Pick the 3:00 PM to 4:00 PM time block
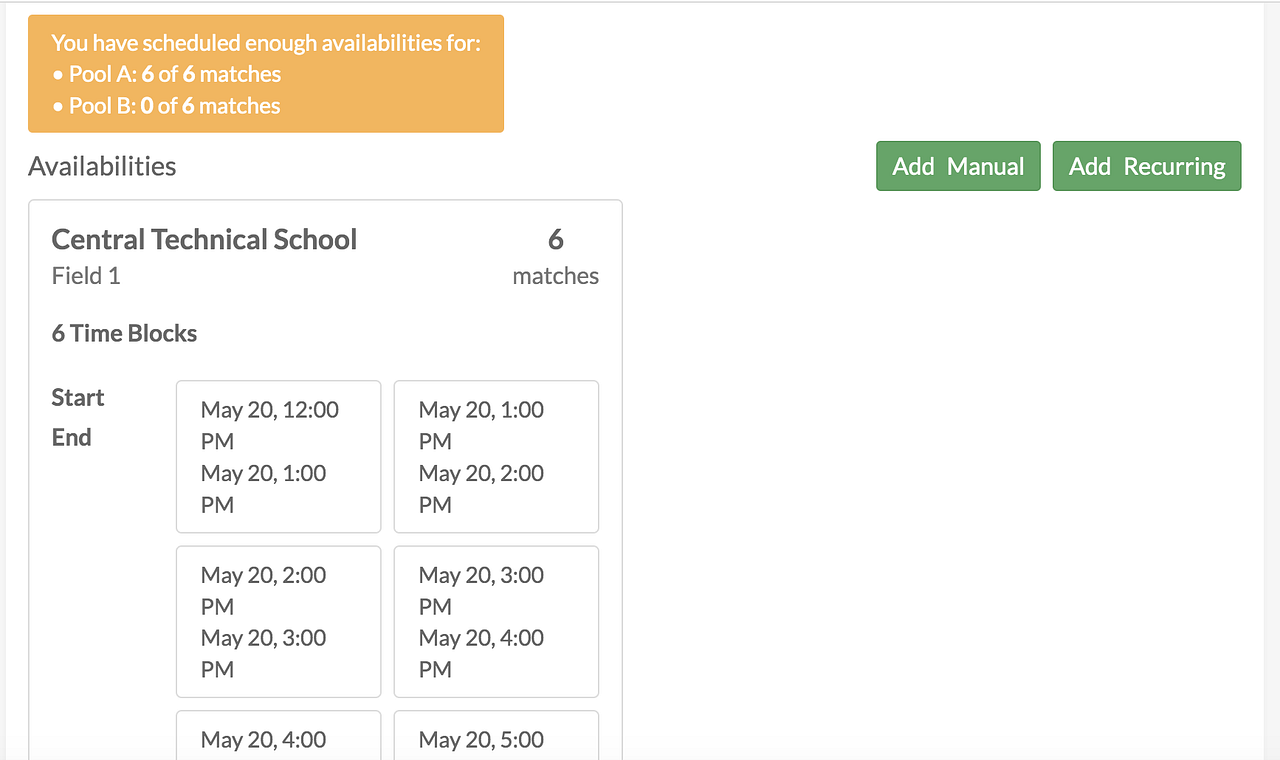Image resolution: width=1280 pixels, height=760 pixels. [496, 621]
